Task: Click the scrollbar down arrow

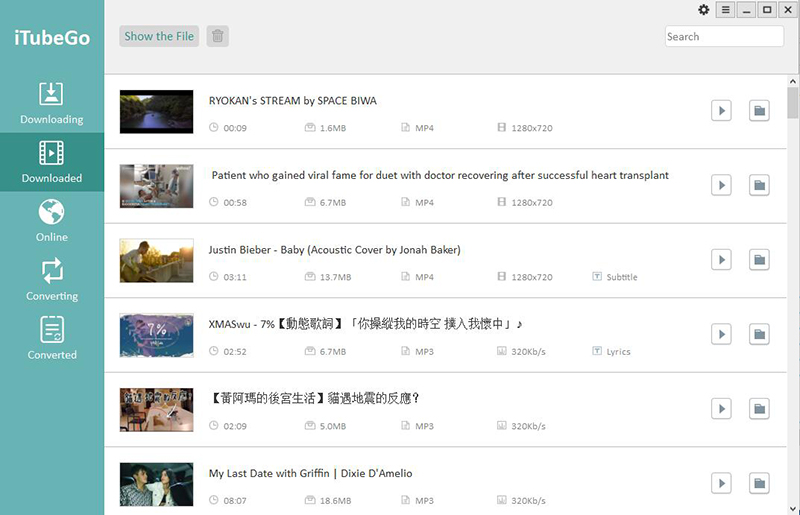Action: 793,509
